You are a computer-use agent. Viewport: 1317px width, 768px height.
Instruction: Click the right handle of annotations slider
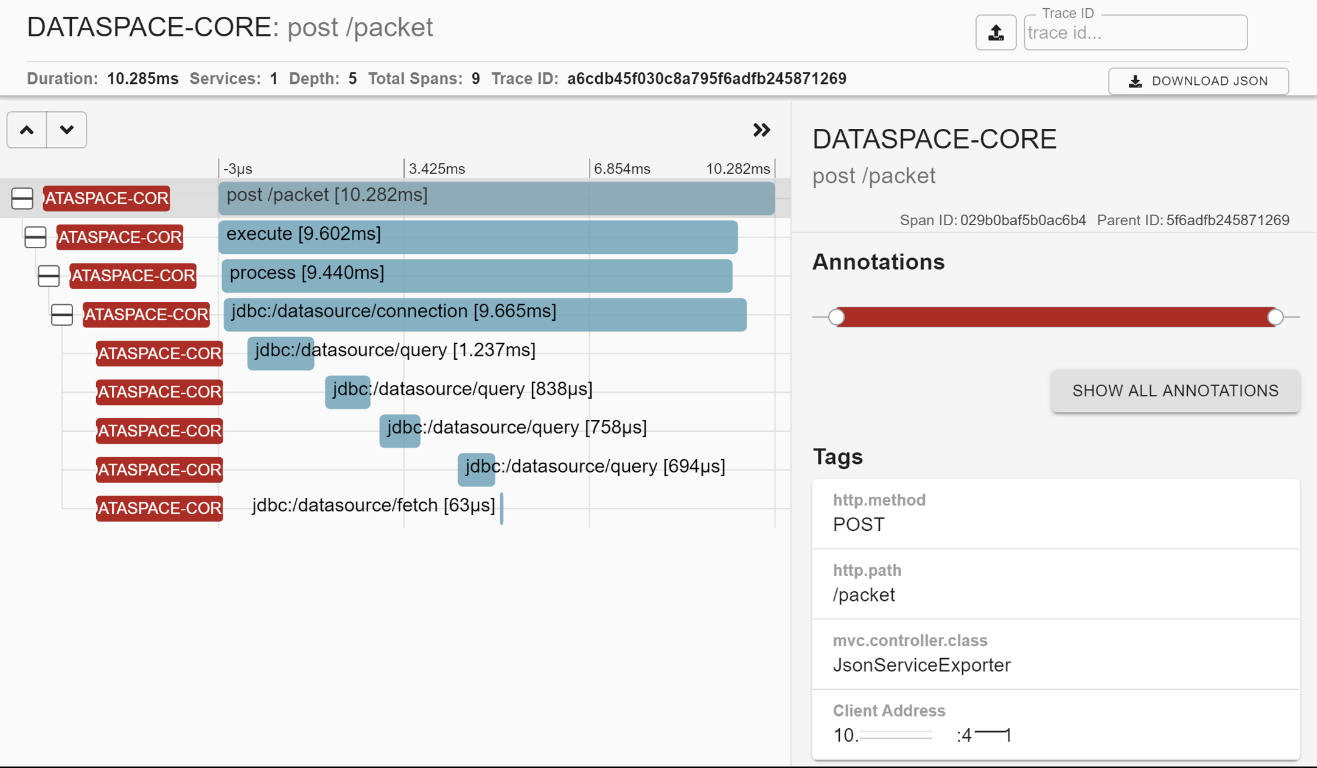point(1275,317)
